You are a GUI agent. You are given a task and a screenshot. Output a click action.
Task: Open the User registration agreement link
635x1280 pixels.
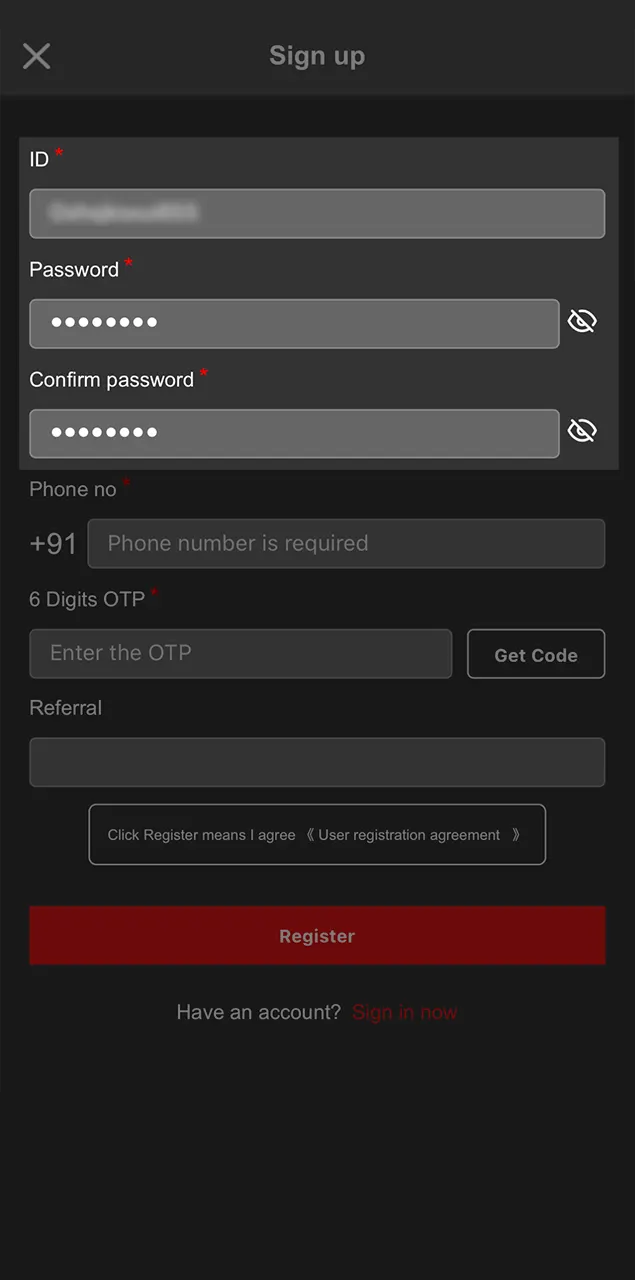point(409,835)
